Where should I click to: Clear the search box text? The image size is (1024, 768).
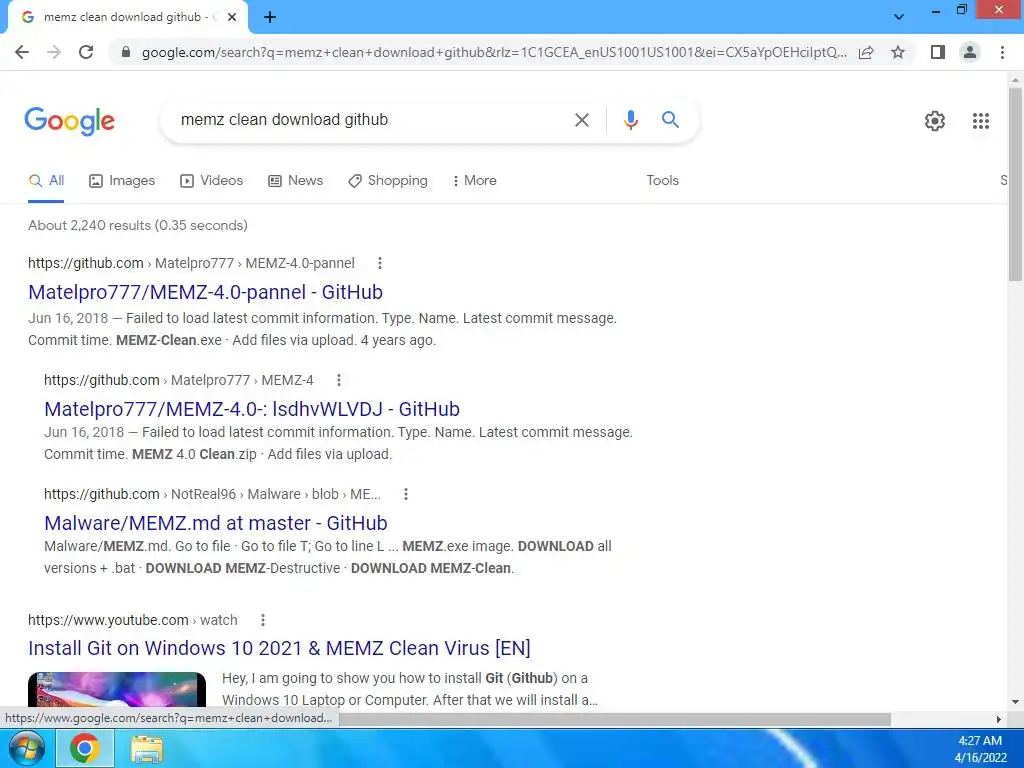pos(581,120)
